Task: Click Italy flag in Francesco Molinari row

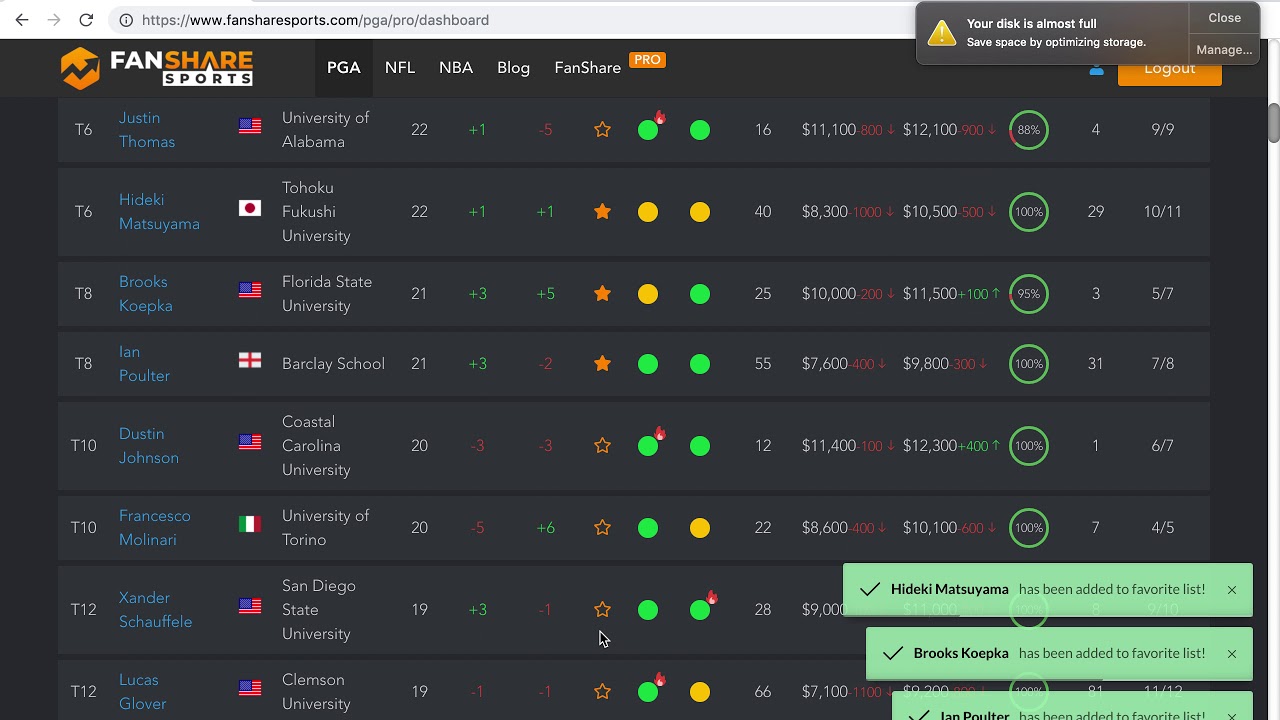Action: [x=250, y=524]
